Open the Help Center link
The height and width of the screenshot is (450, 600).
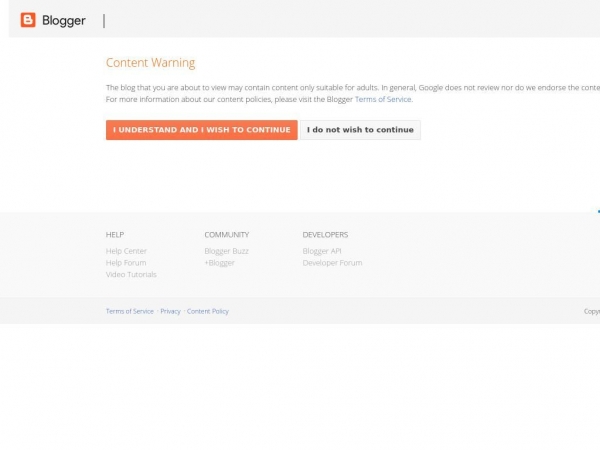tap(126, 251)
